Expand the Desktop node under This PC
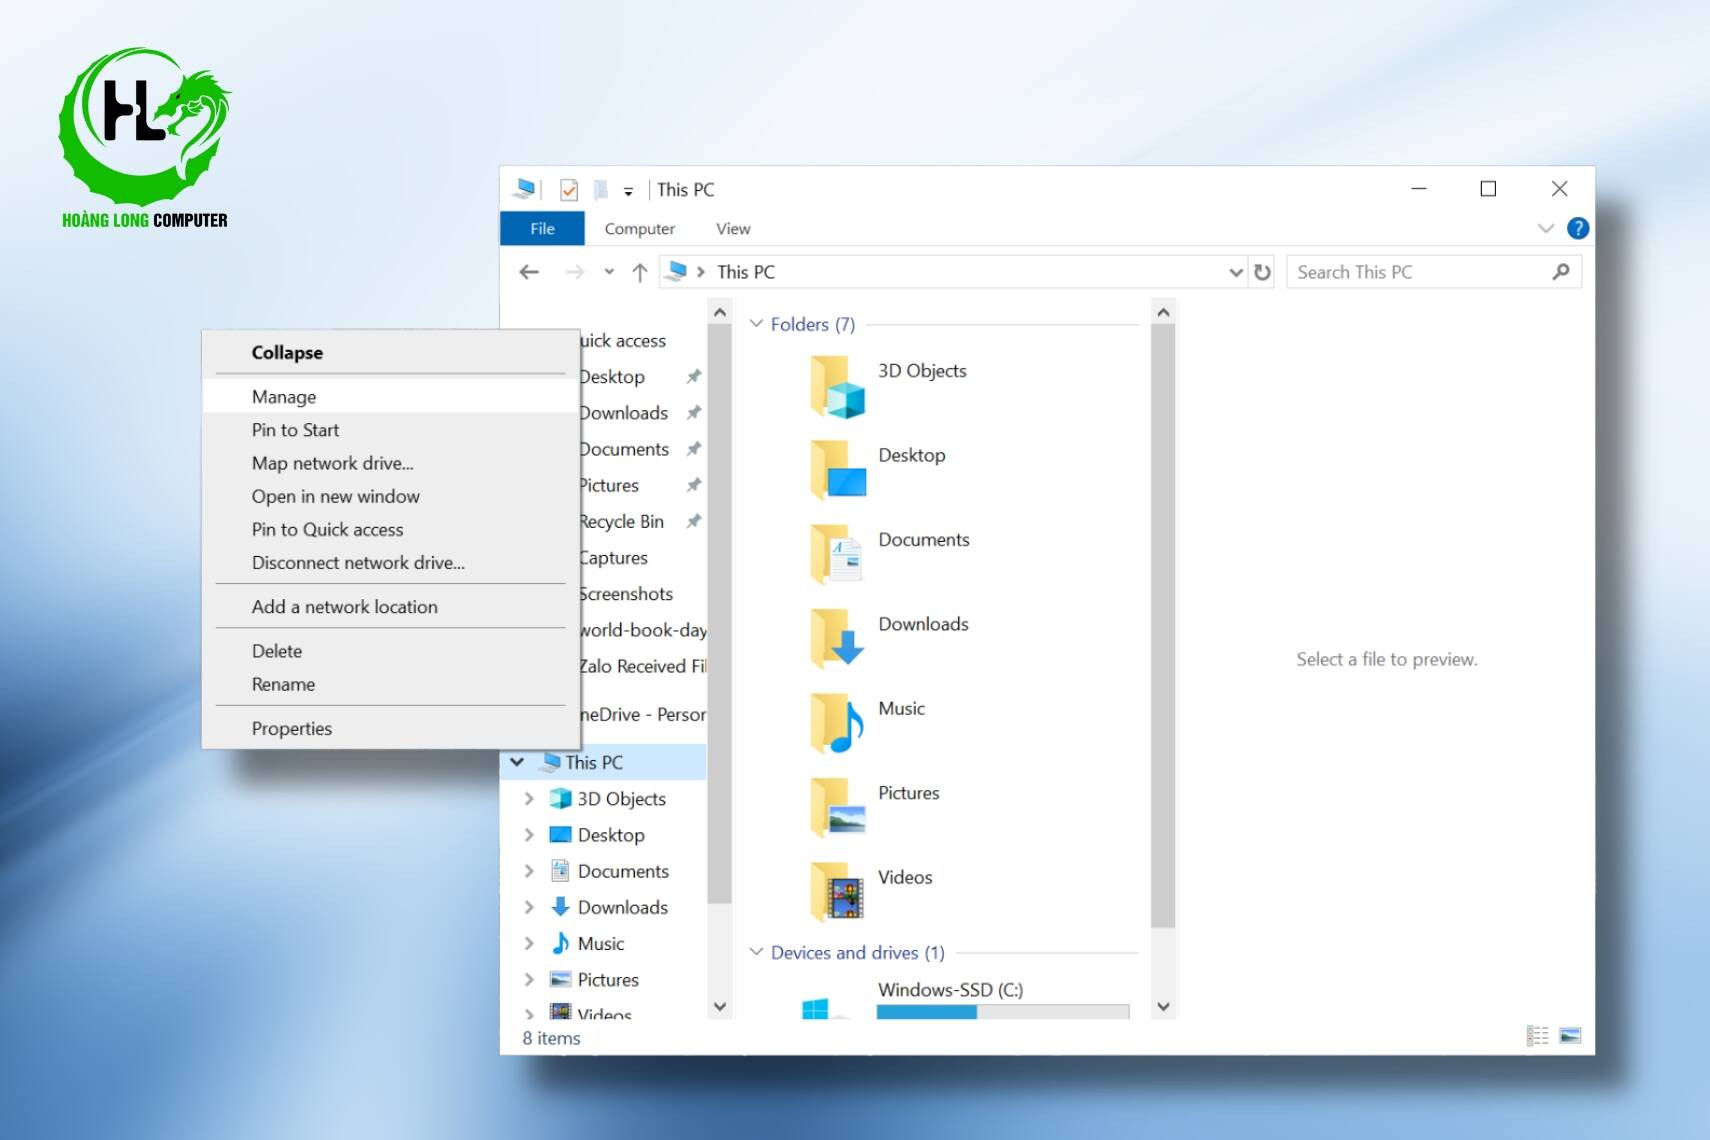Screen dimensions: 1710x1140 tap(529, 834)
